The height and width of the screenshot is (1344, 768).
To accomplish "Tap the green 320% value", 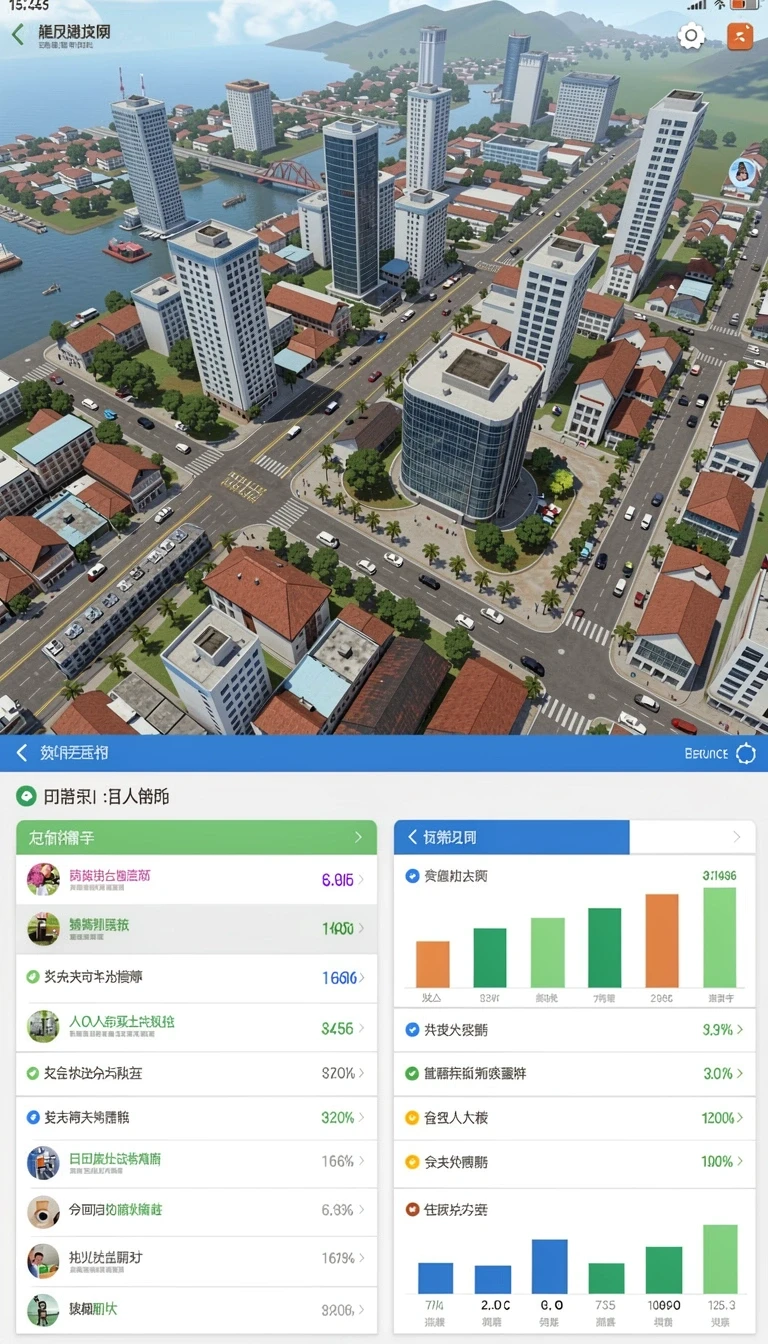I will click(x=338, y=1117).
